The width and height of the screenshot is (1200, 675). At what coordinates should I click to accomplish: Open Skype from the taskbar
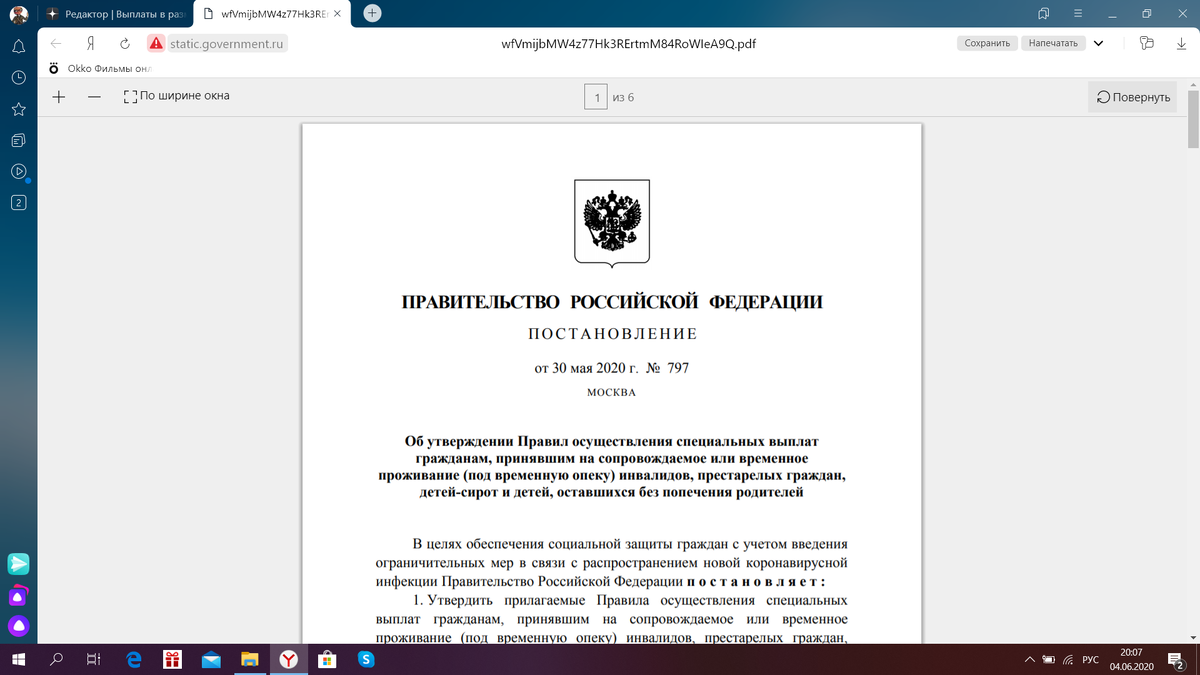(365, 659)
